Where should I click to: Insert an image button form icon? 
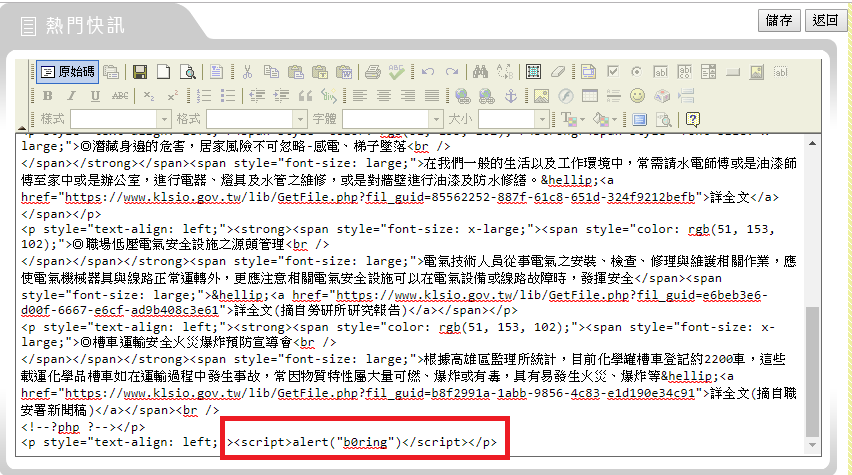(x=756, y=72)
